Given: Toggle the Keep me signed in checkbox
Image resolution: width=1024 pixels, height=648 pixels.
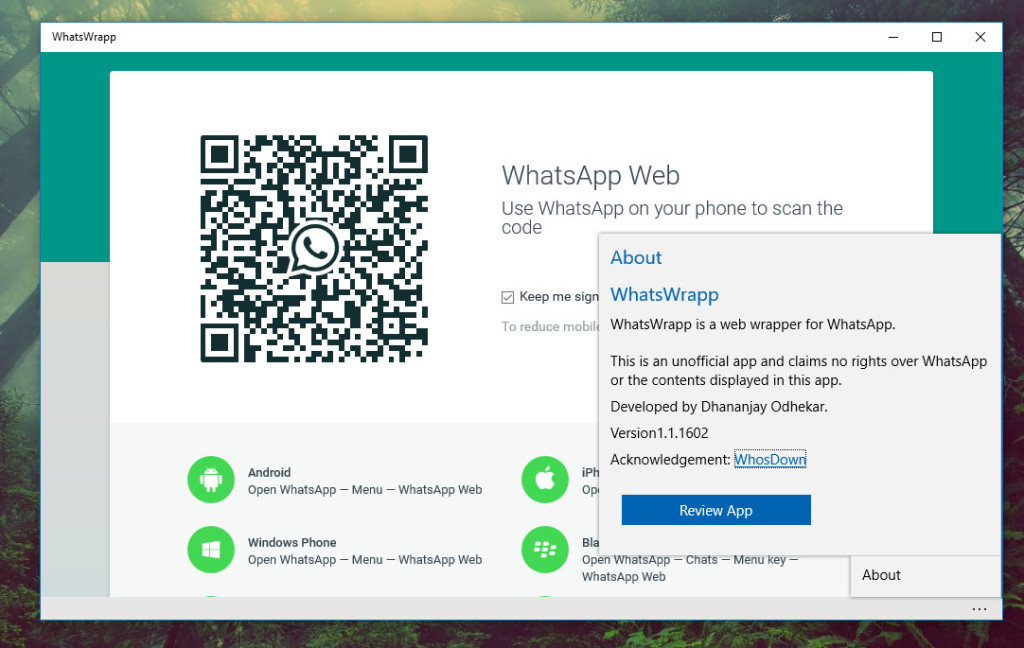Looking at the screenshot, I should [507, 297].
